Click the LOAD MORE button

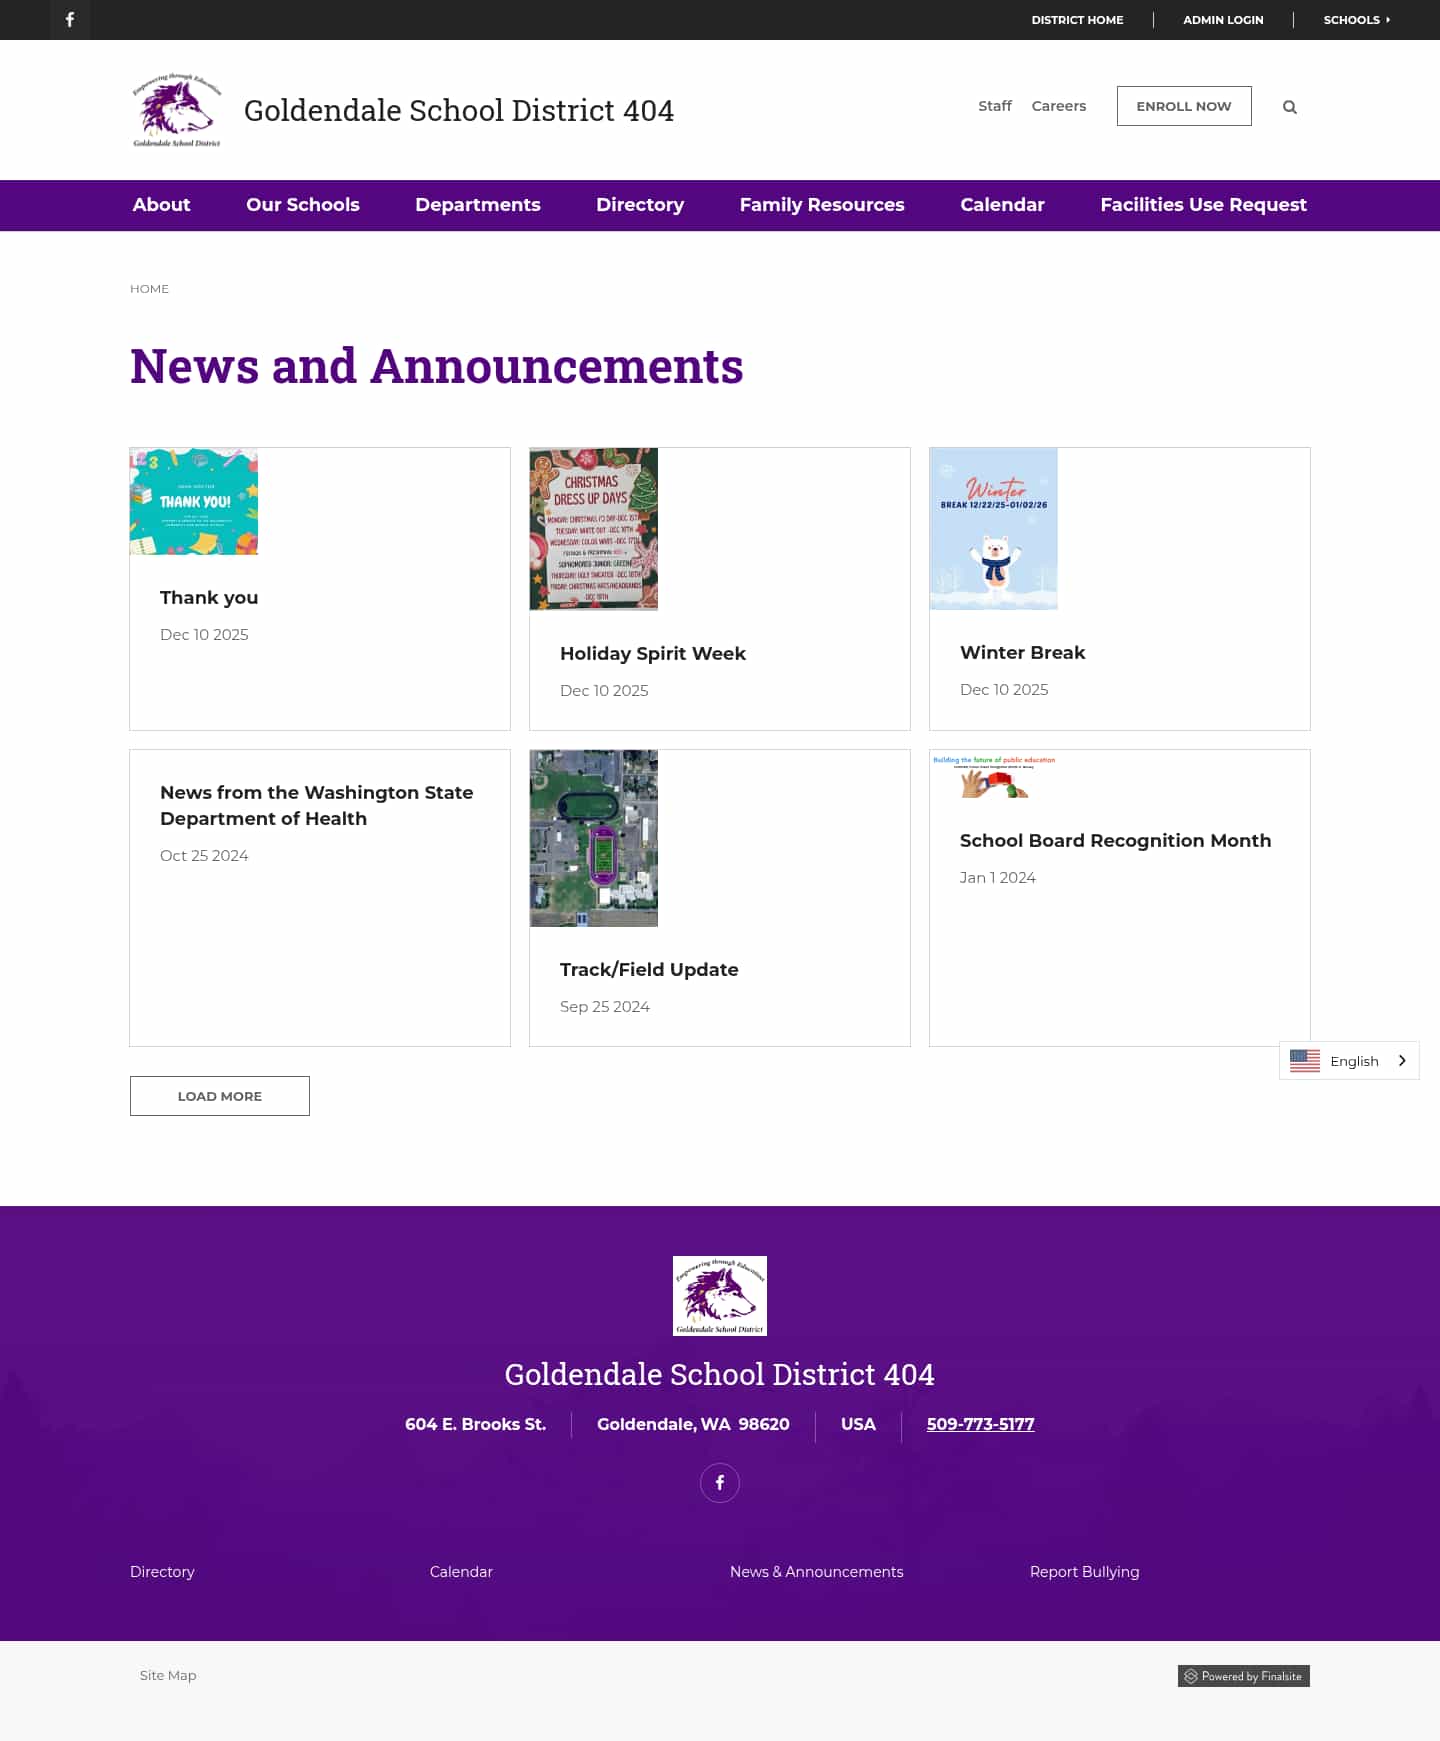(220, 1096)
